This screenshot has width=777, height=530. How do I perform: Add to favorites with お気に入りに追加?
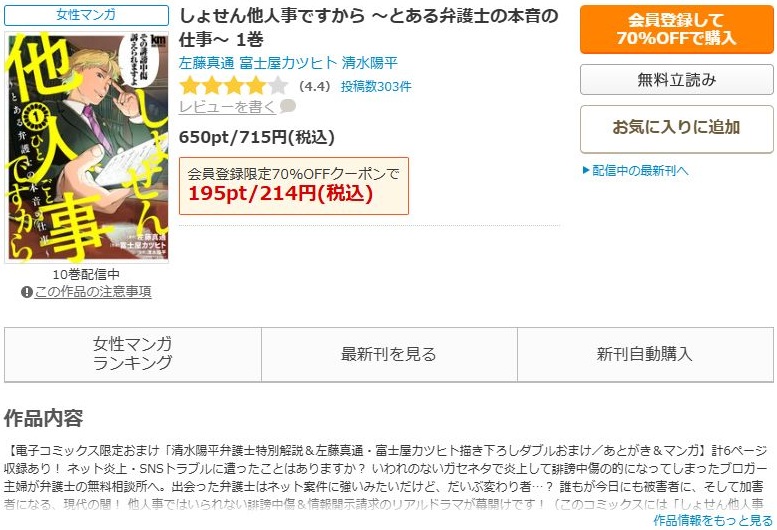pyautogui.click(x=676, y=128)
